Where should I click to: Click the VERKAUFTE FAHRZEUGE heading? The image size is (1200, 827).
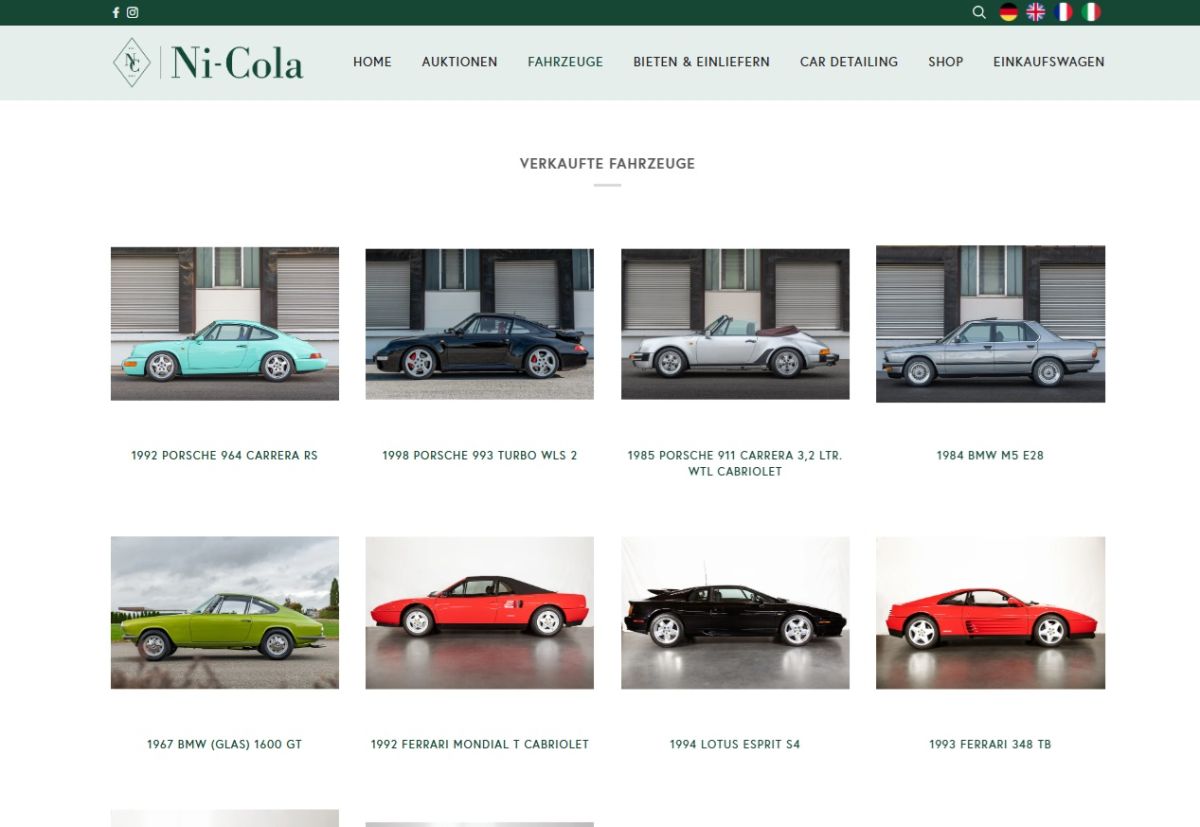point(607,163)
